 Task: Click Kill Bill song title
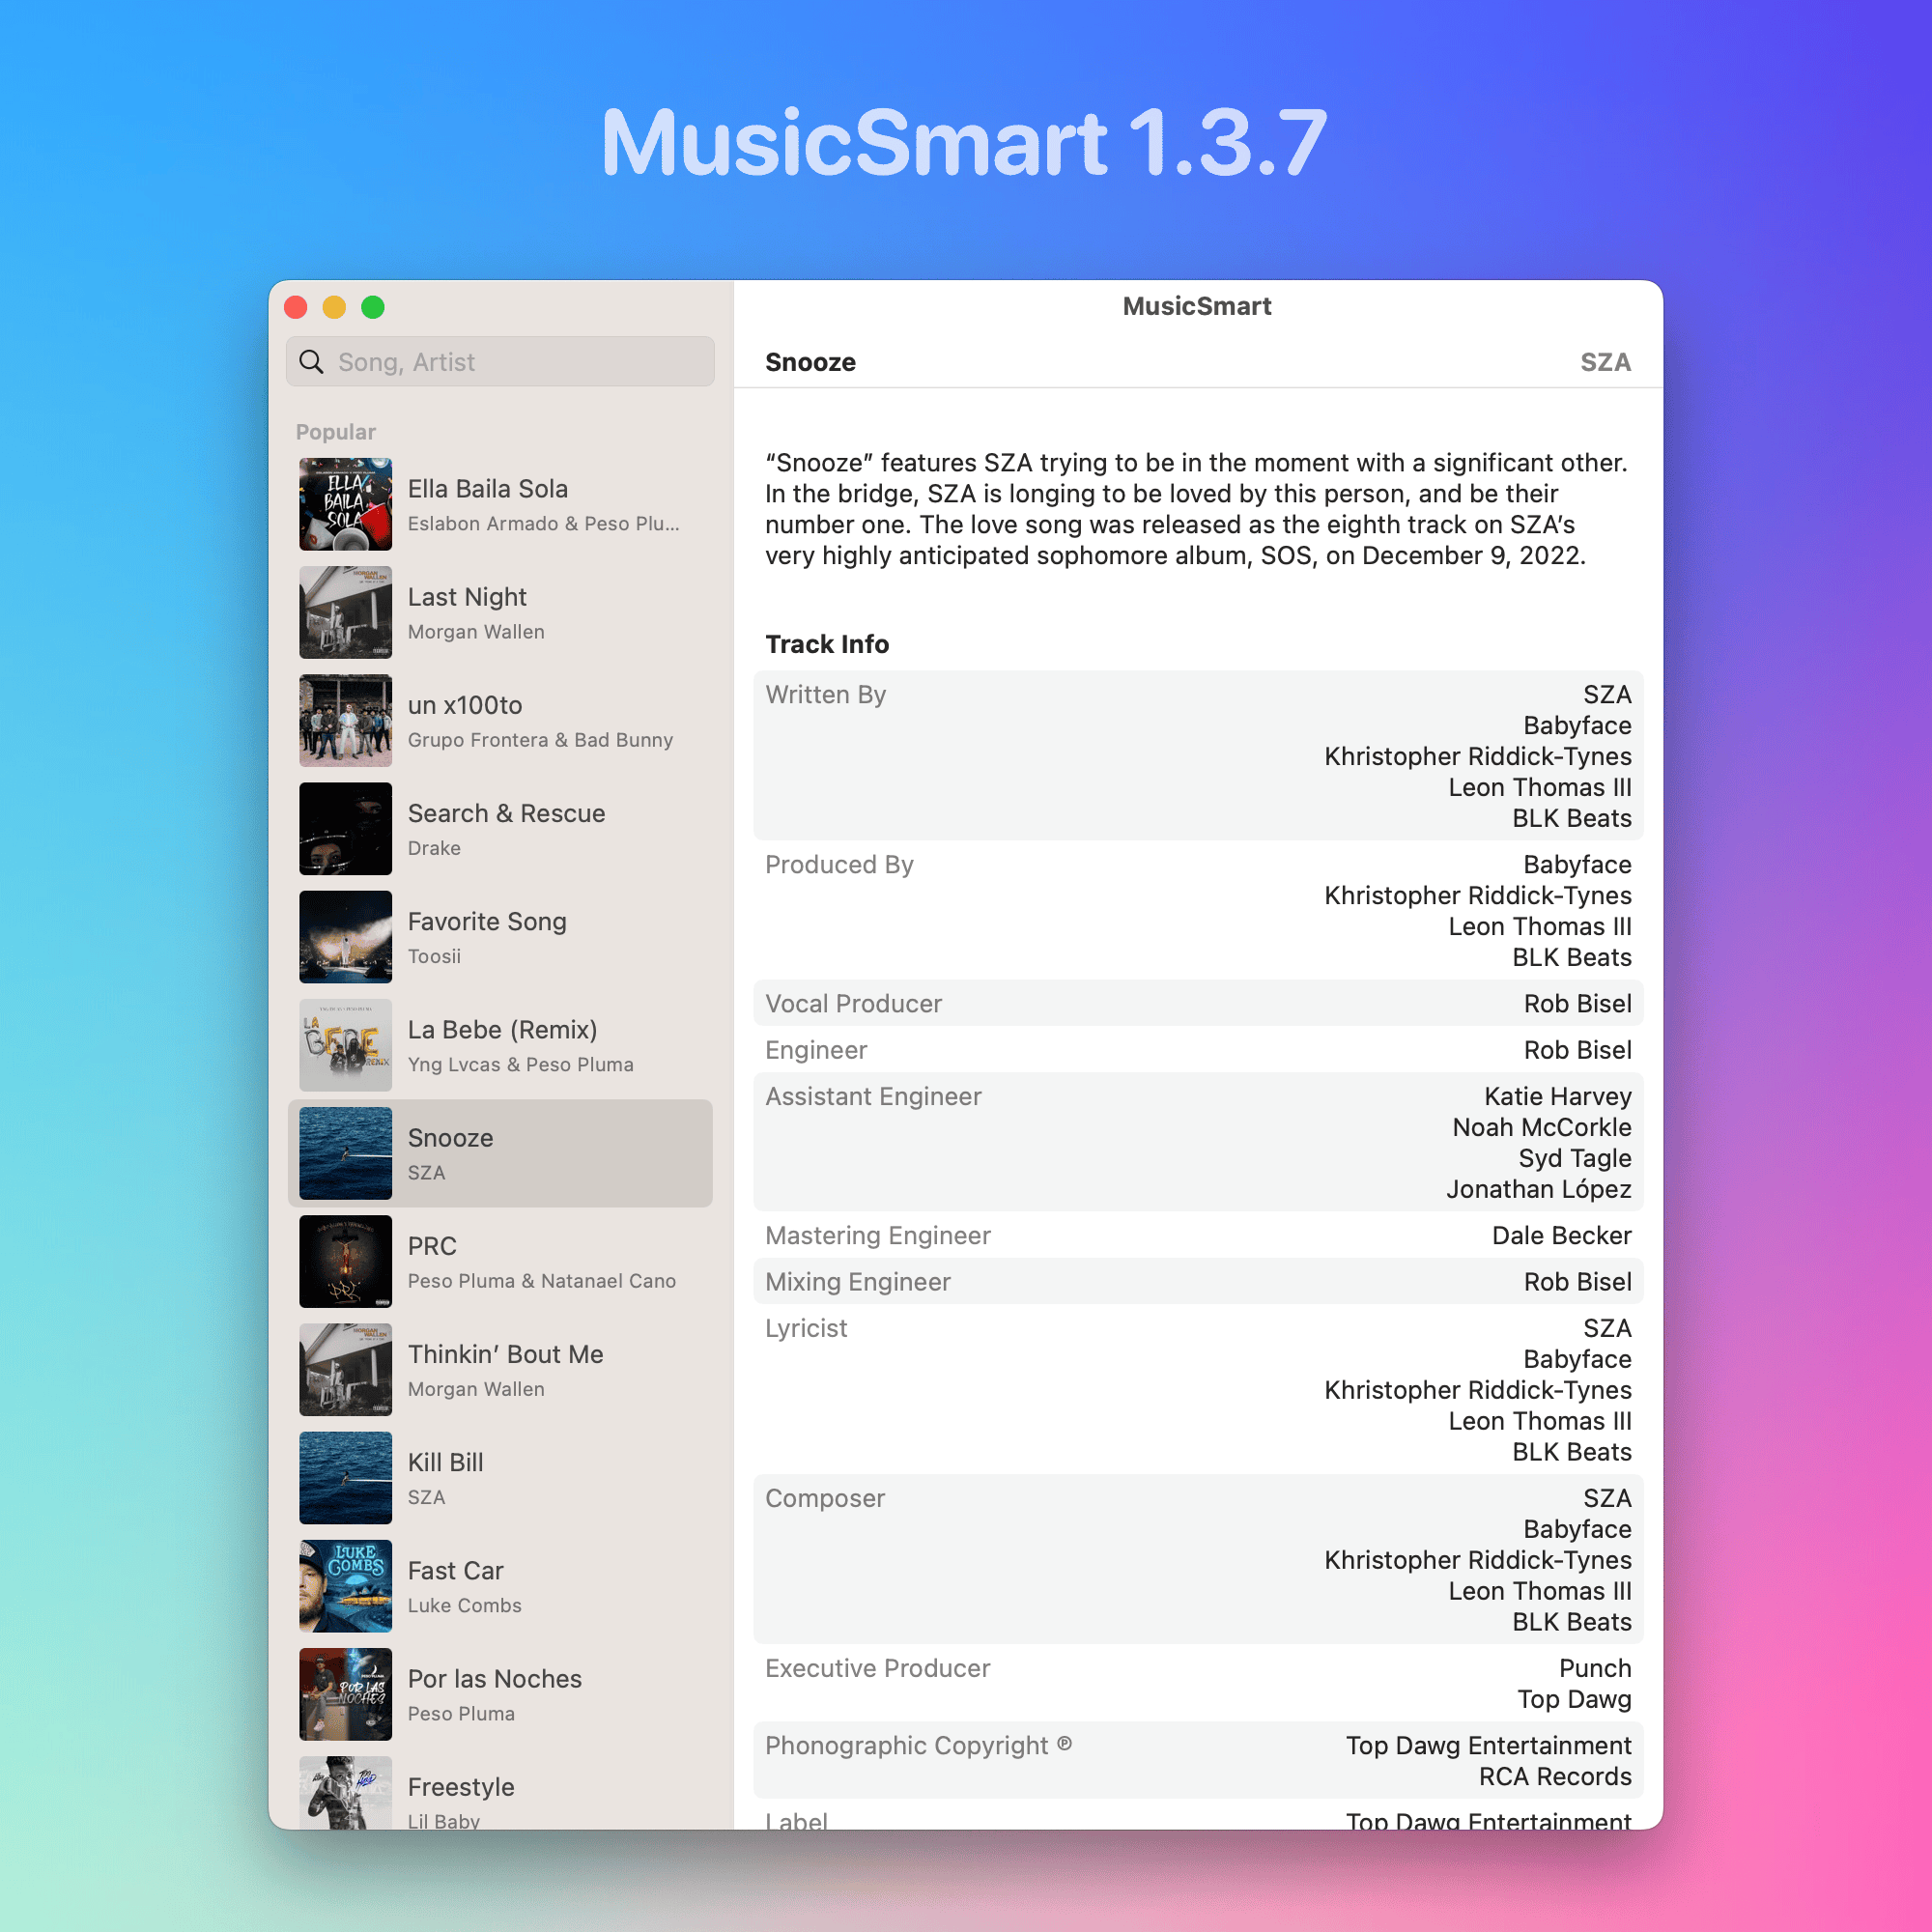446,1462
